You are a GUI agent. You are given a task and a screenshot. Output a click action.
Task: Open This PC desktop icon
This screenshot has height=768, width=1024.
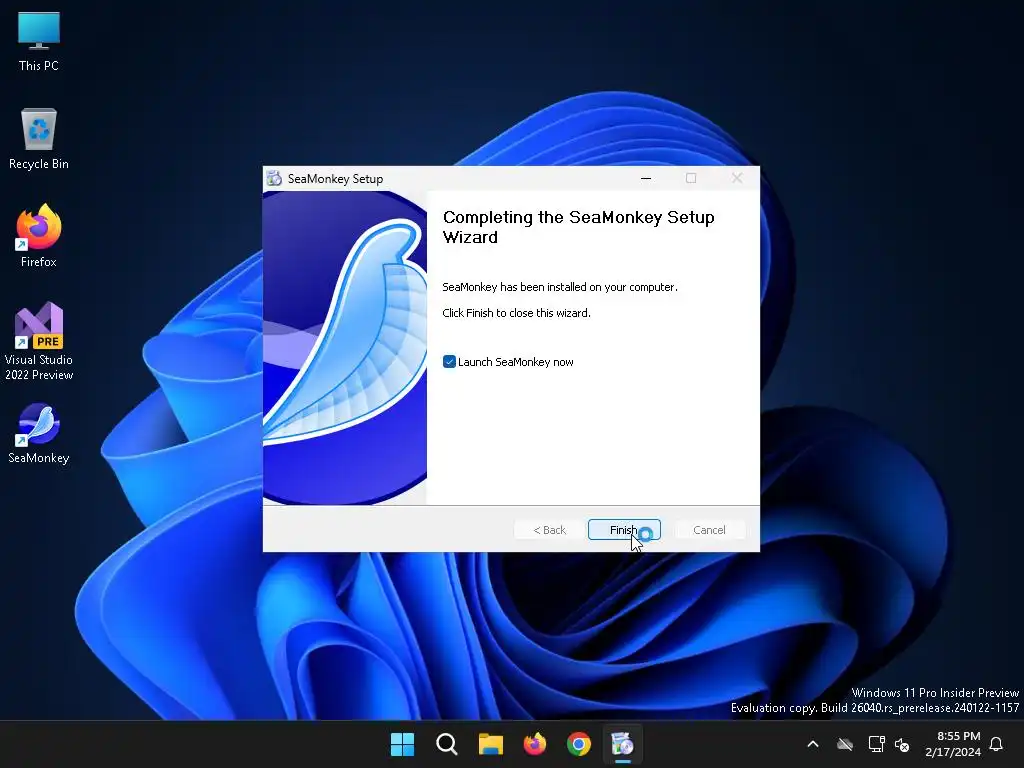[x=39, y=42]
